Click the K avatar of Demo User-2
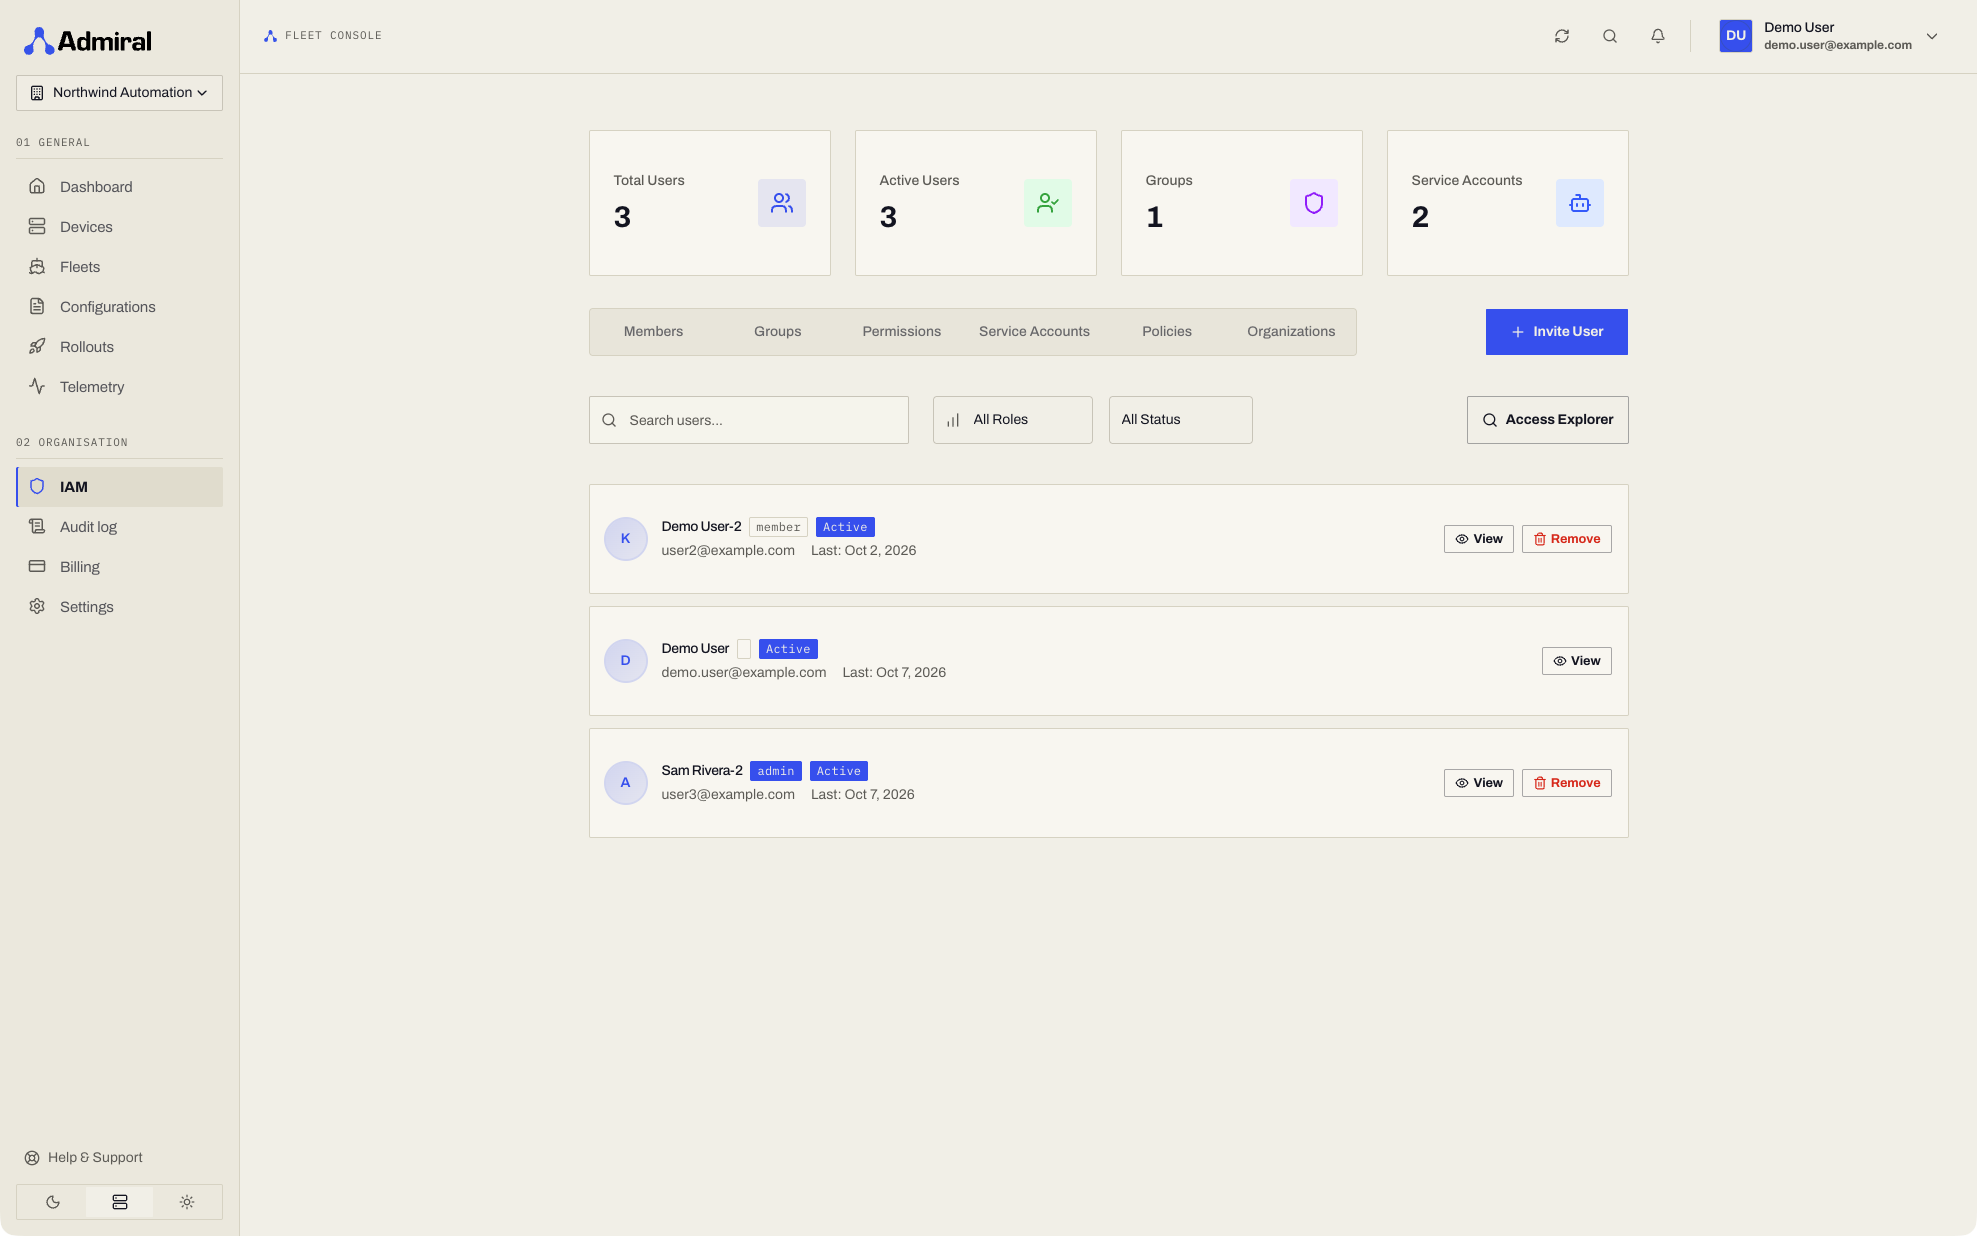The image size is (1977, 1236). point(626,539)
